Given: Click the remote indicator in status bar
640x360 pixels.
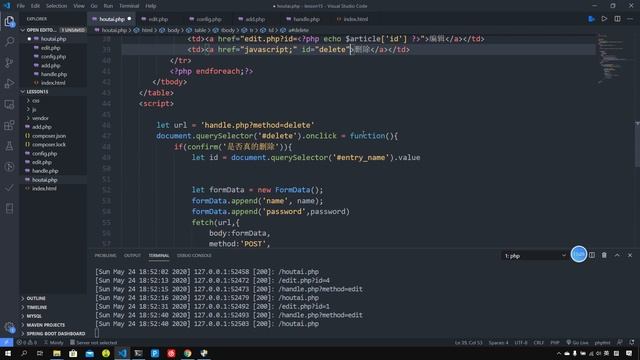Looking at the screenshot, I should [x=7, y=342].
